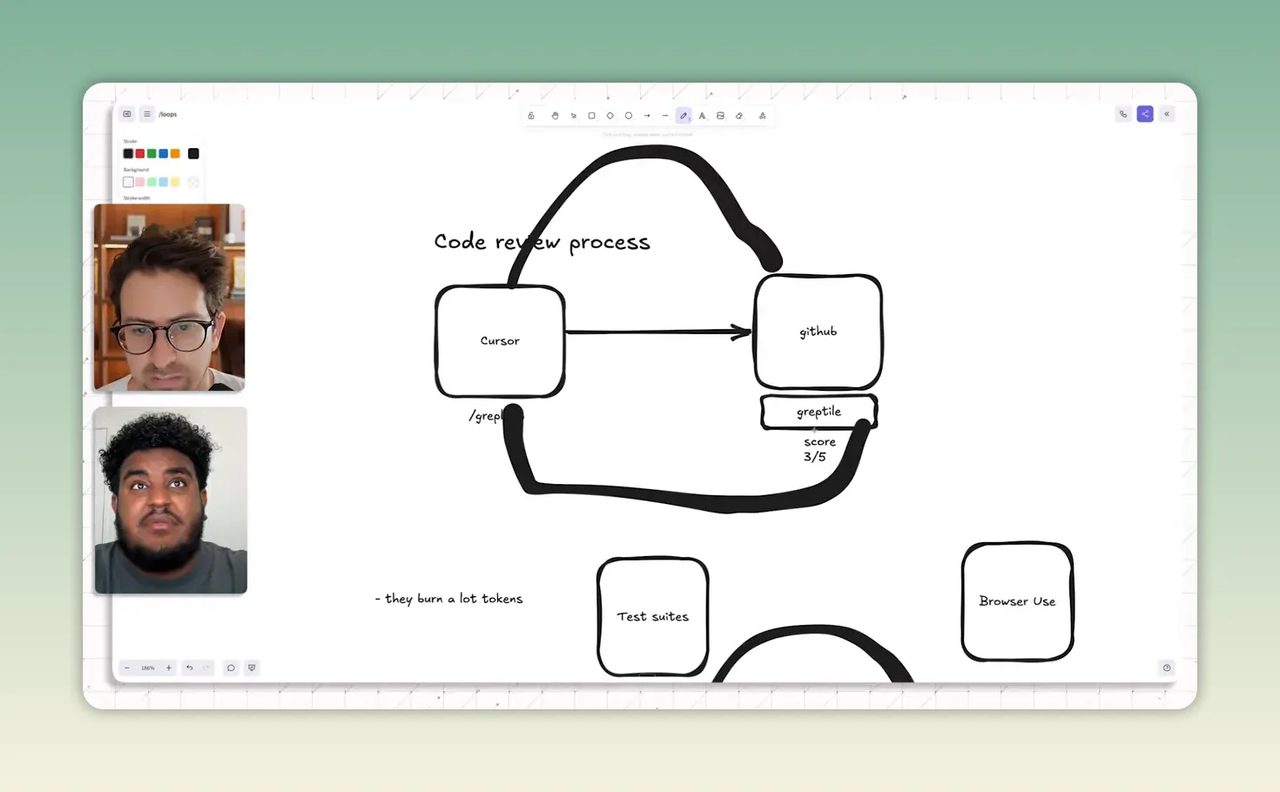The image size is (1280, 792).
Task: Open the comments bubble icon
Action: pos(231,668)
